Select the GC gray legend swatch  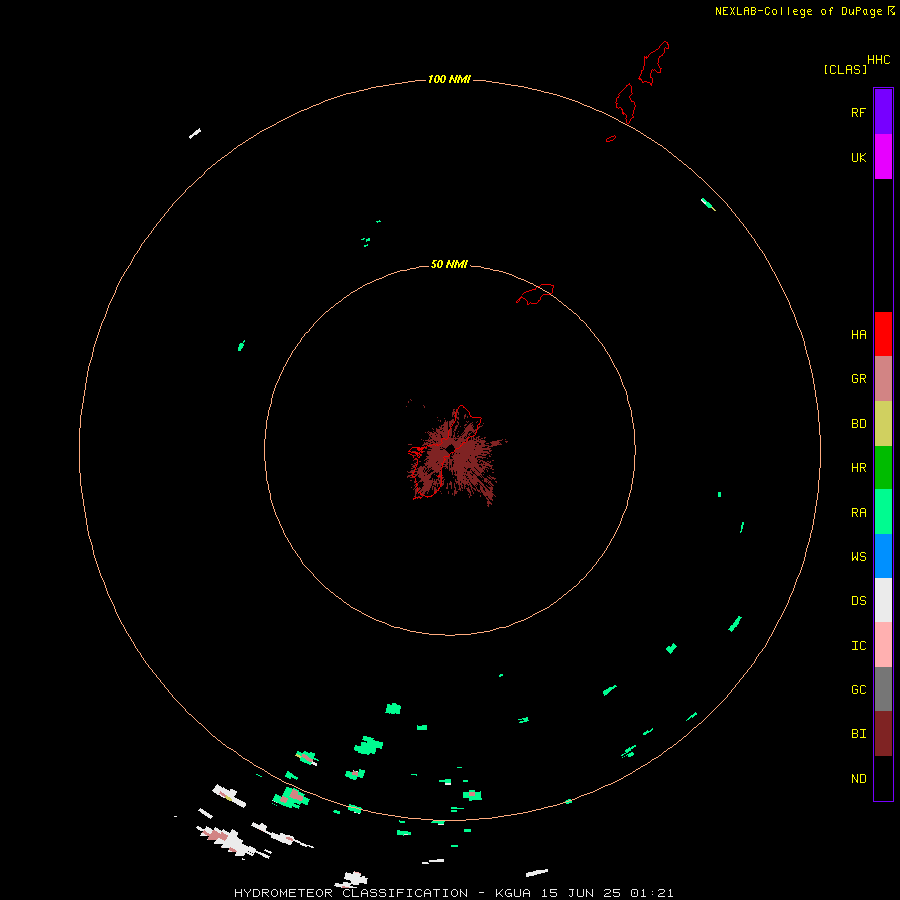pos(883,689)
